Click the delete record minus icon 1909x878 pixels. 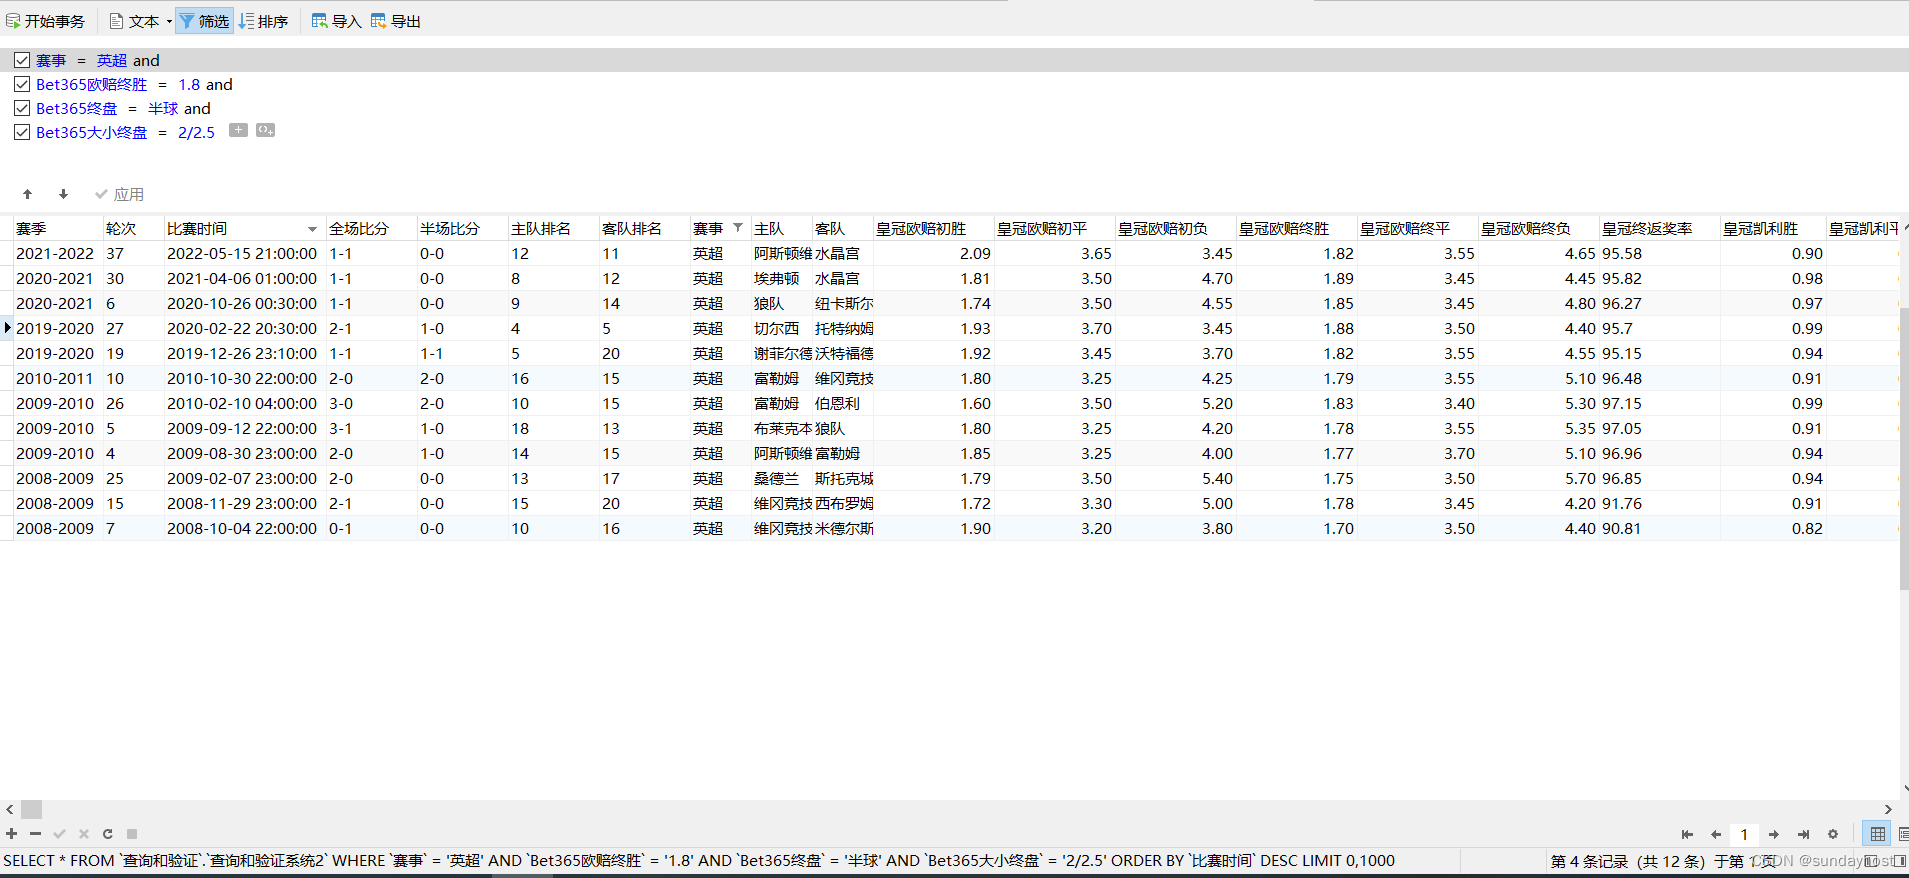pos(35,833)
